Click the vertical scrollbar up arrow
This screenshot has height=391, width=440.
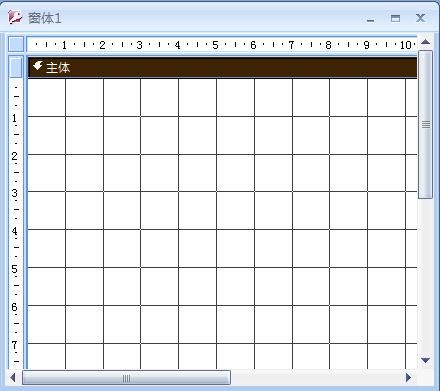coord(425,42)
